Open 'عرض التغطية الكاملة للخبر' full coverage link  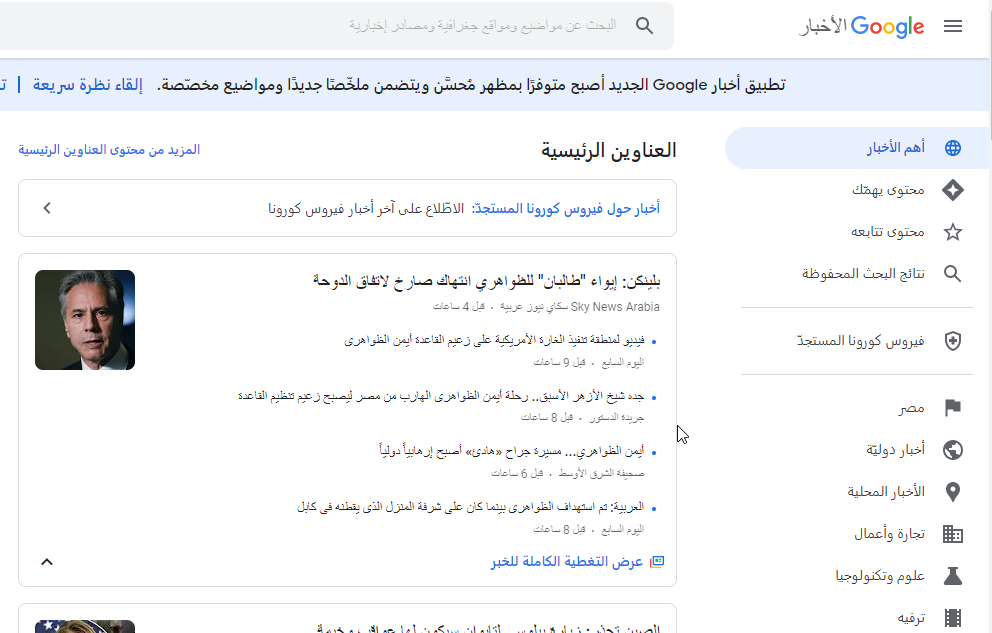point(567,562)
